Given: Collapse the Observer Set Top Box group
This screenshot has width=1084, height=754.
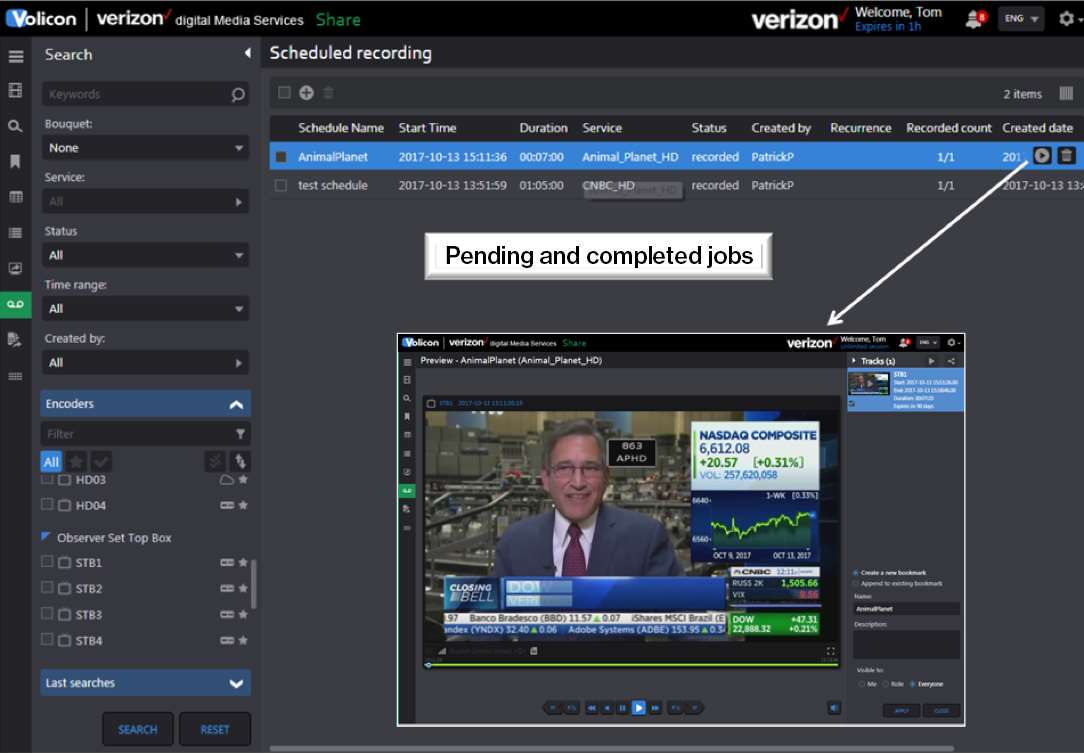Looking at the screenshot, I should coord(46,536).
